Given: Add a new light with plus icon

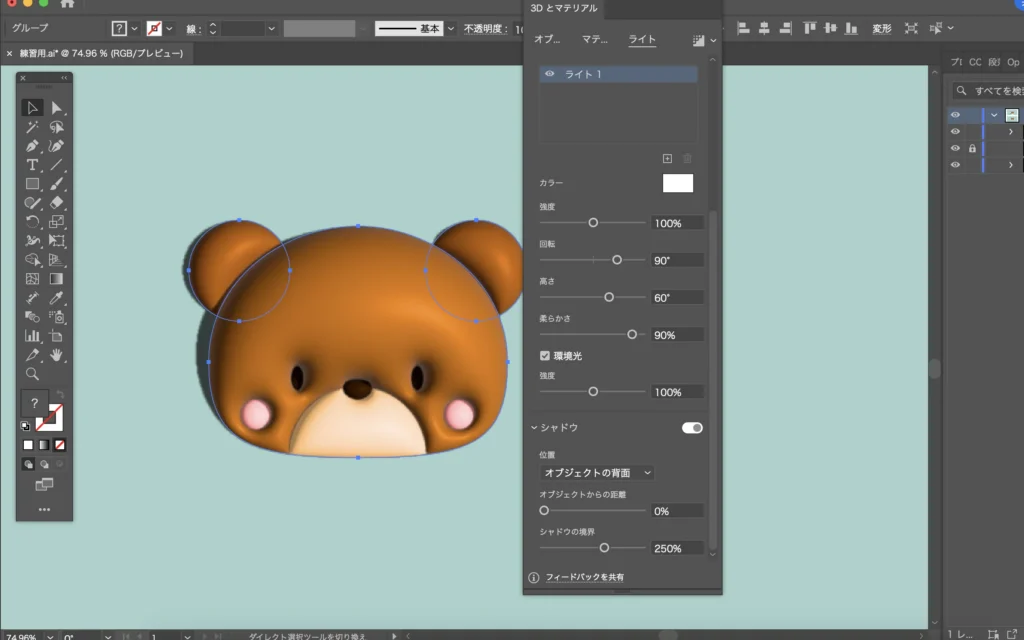Looking at the screenshot, I should click(x=667, y=158).
